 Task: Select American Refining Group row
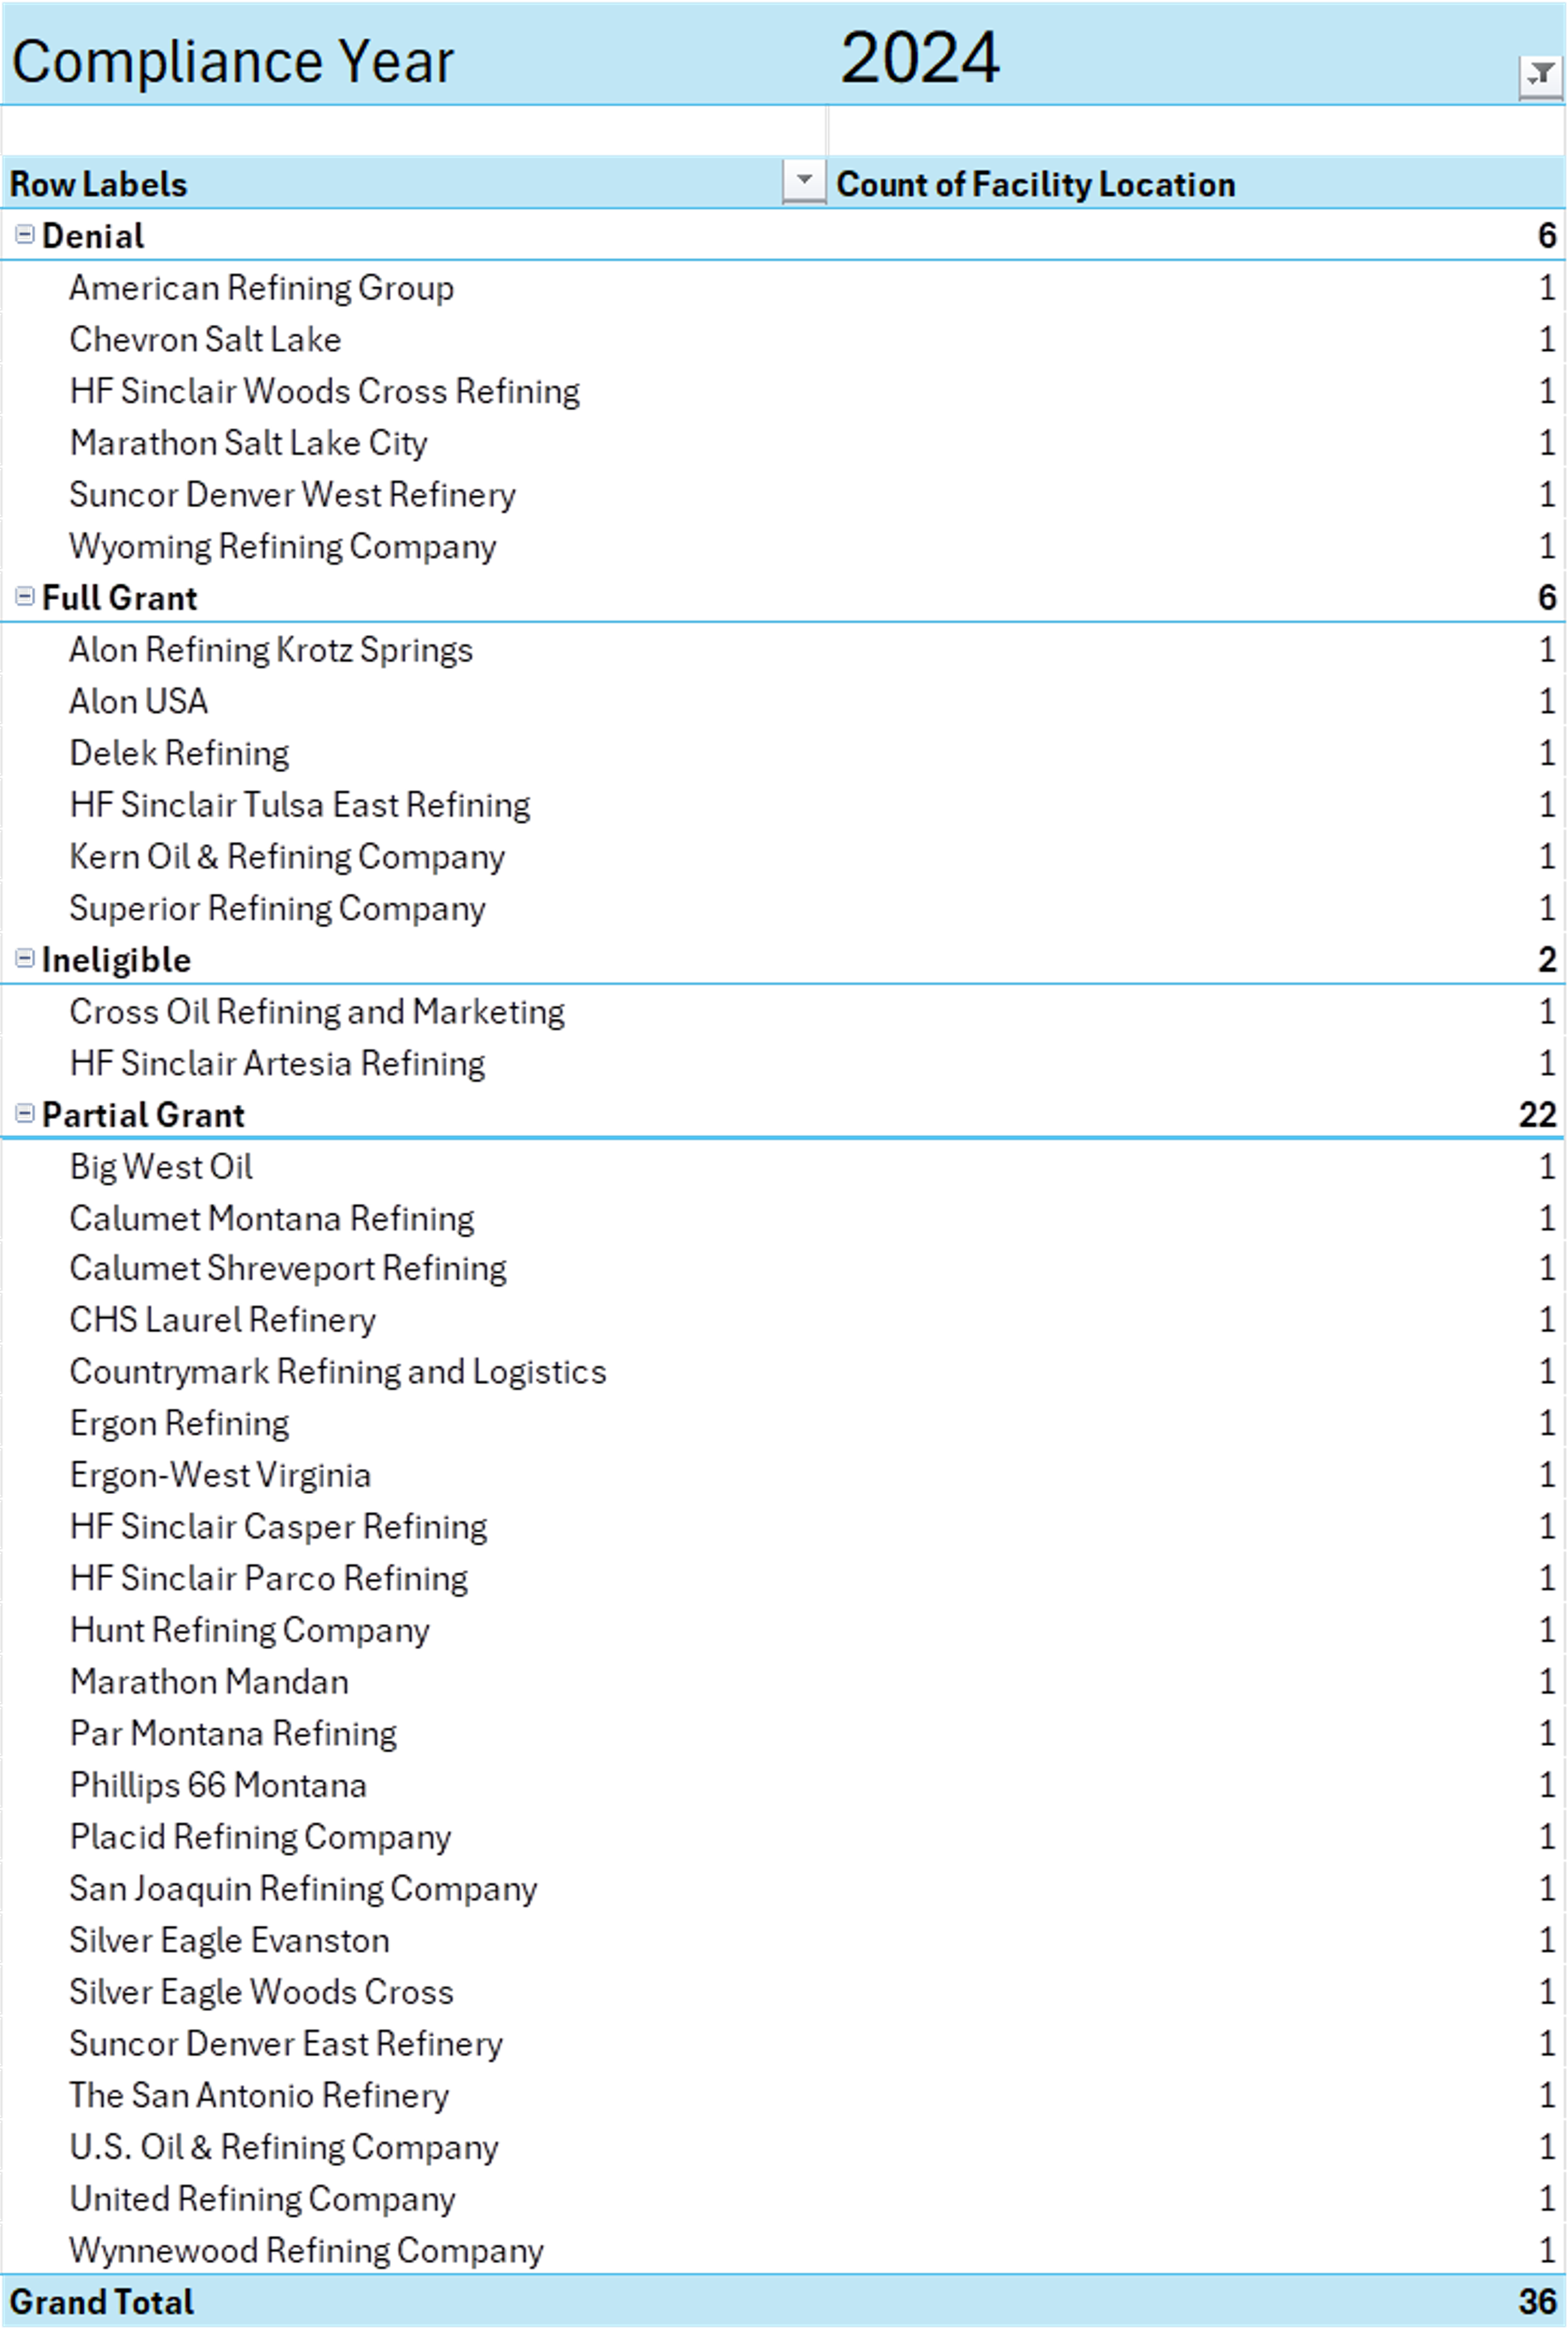pos(783,288)
